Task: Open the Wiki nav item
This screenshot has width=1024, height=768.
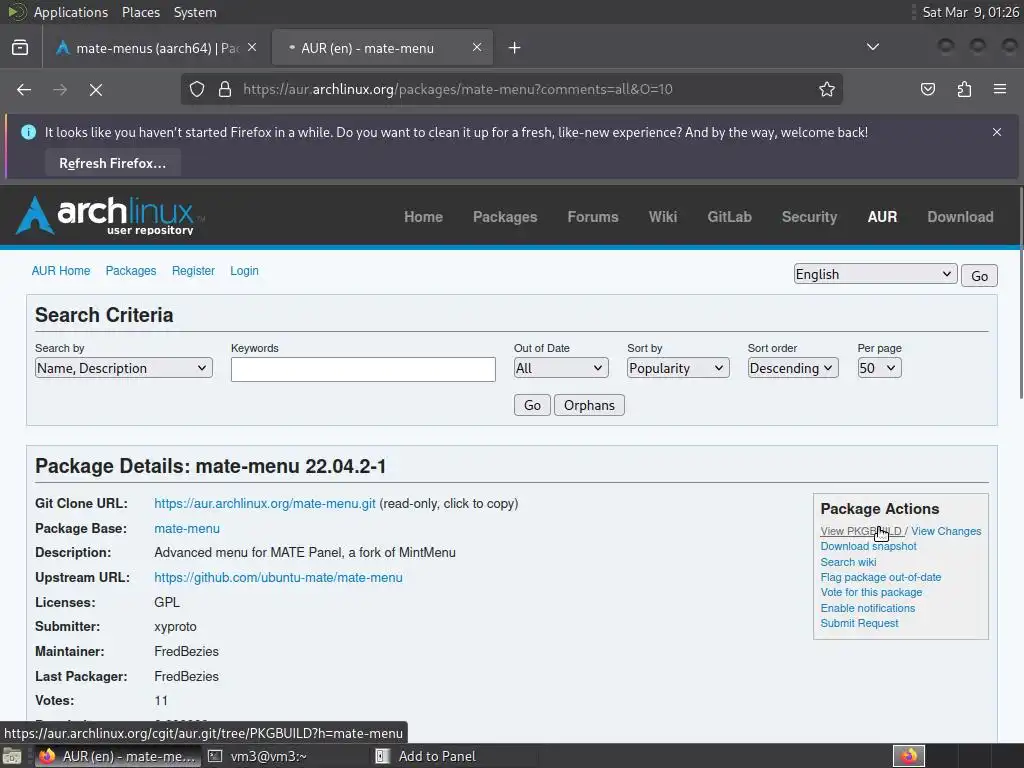Action: tap(662, 217)
